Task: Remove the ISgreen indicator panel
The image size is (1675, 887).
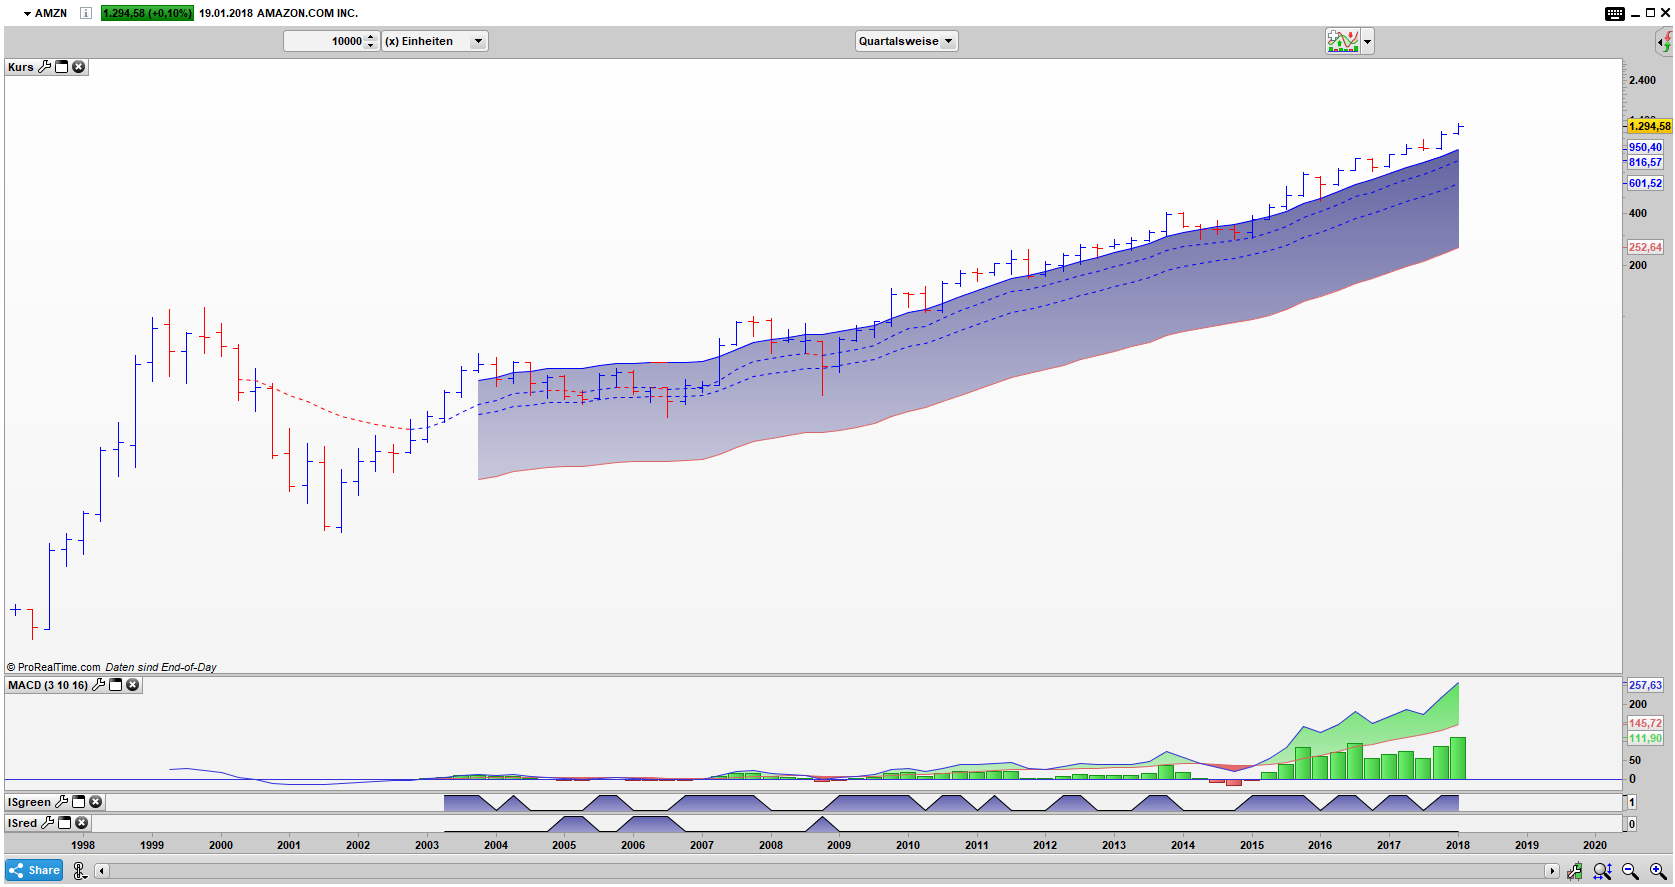Action: click(x=96, y=802)
